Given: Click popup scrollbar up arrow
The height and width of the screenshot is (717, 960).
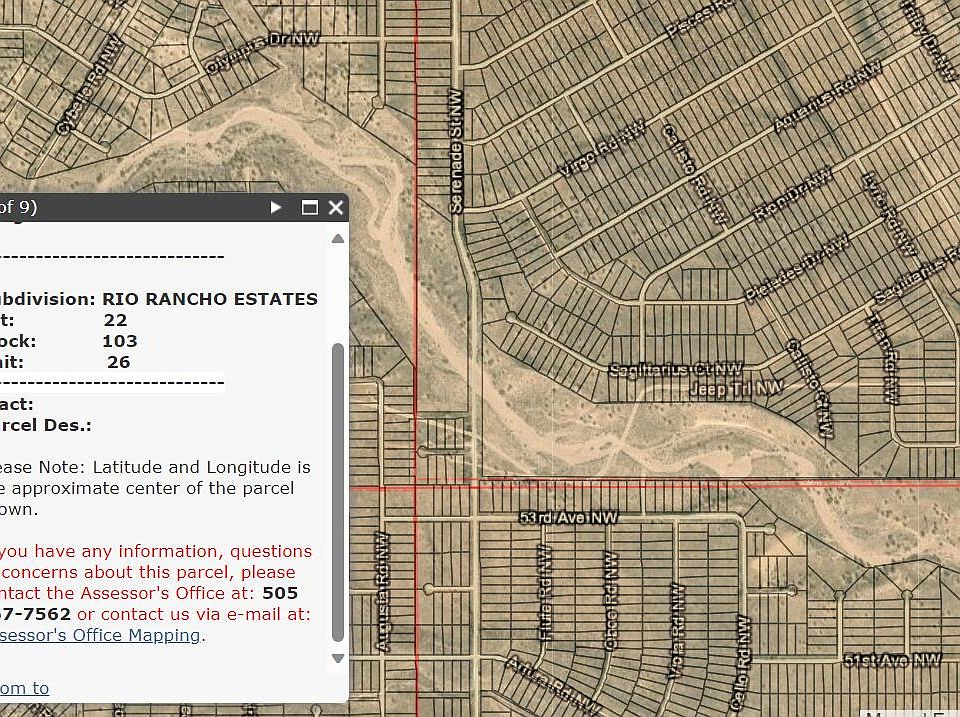Looking at the screenshot, I should click(337, 239).
